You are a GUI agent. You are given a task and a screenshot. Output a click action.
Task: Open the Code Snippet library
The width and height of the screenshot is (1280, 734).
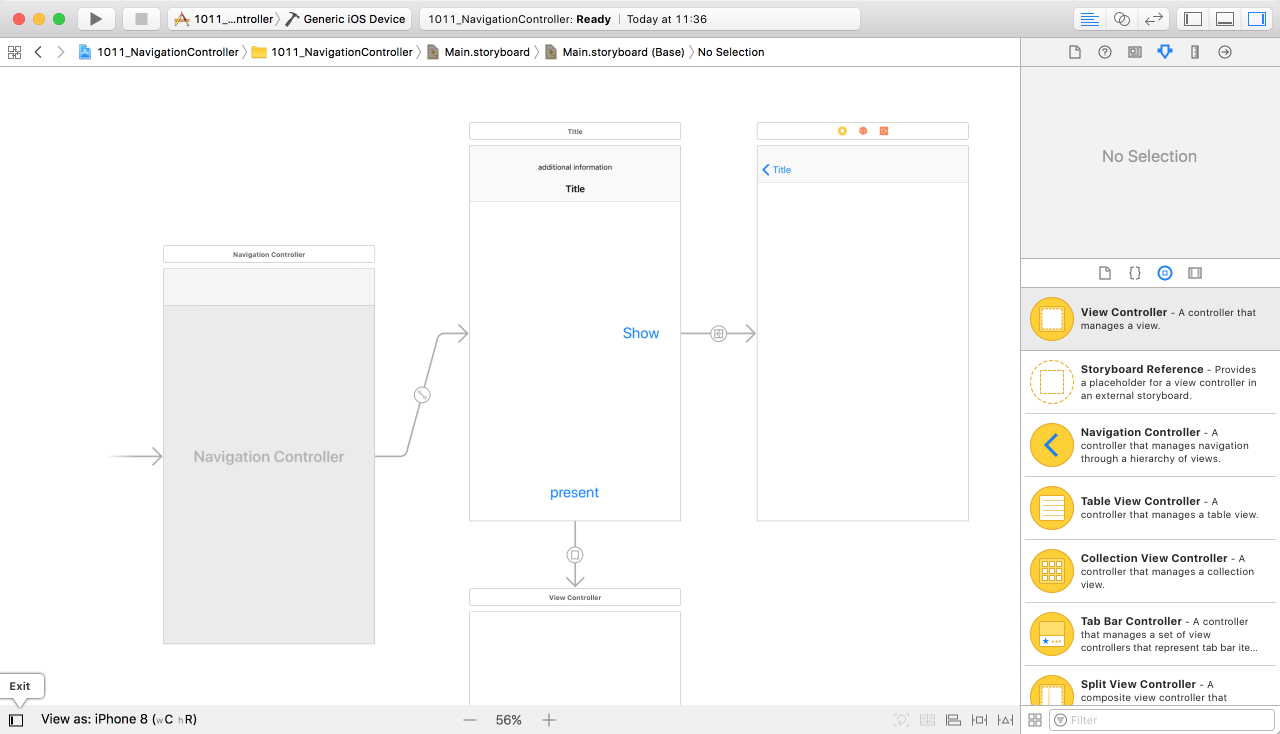[x=1135, y=273]
